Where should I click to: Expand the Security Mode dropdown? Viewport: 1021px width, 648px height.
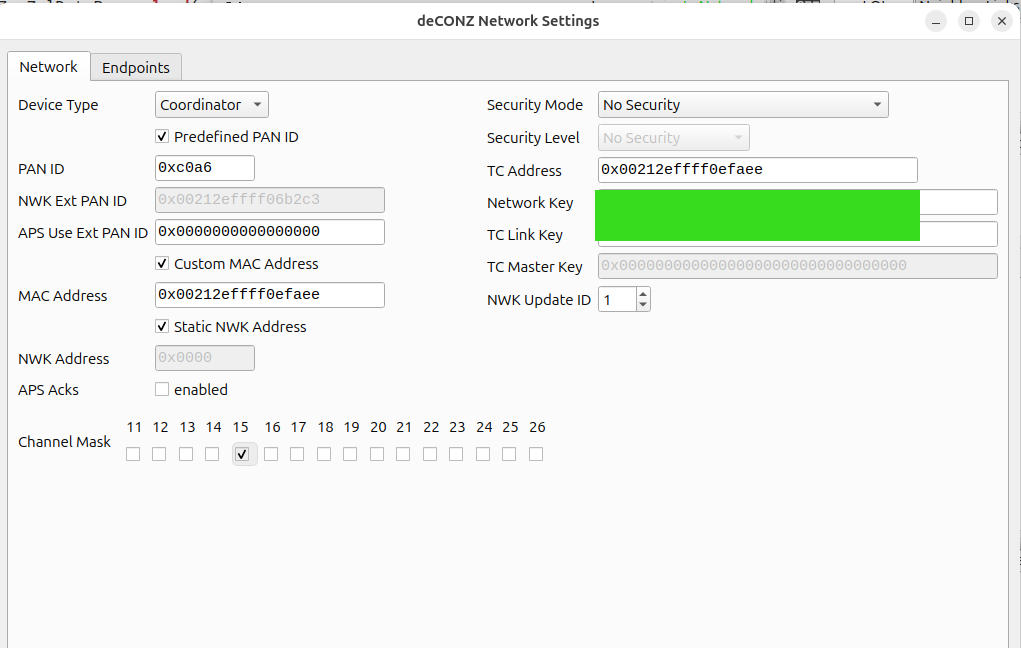coord(743,105)
